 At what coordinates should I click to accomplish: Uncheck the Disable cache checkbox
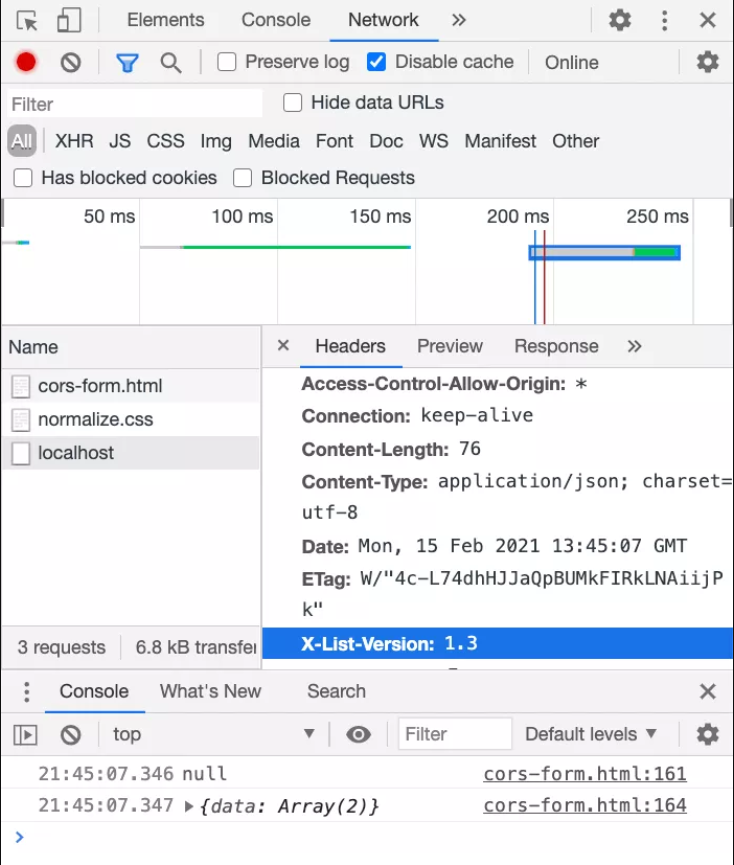point(376,62)
